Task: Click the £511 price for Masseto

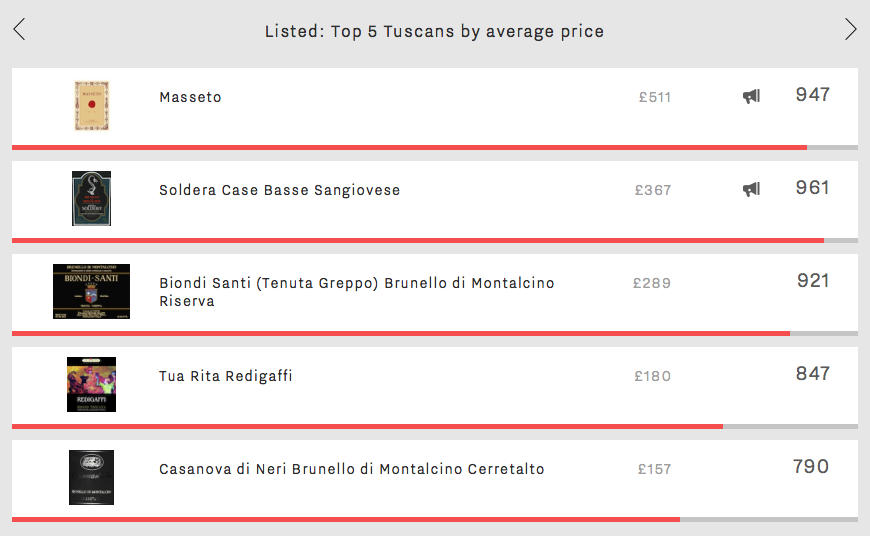Action: coord(655,98)
